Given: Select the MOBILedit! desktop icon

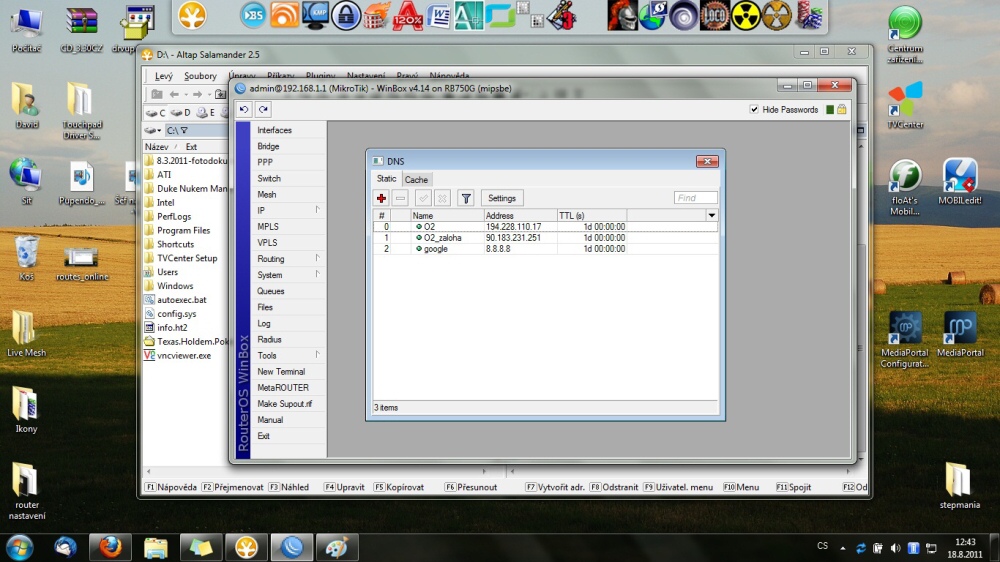Looking at the screenshot, I should 960,182.
